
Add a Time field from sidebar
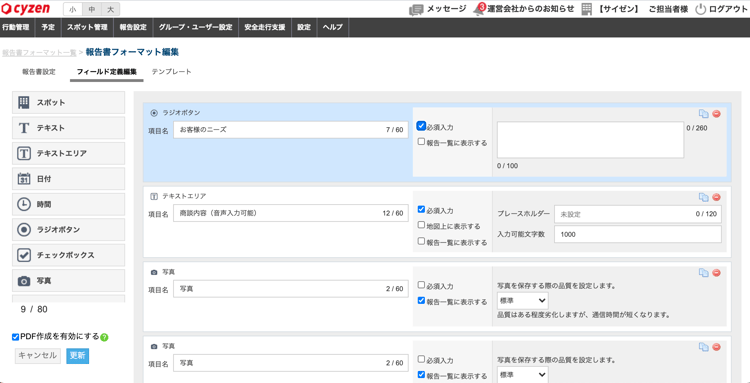point(68,204)
